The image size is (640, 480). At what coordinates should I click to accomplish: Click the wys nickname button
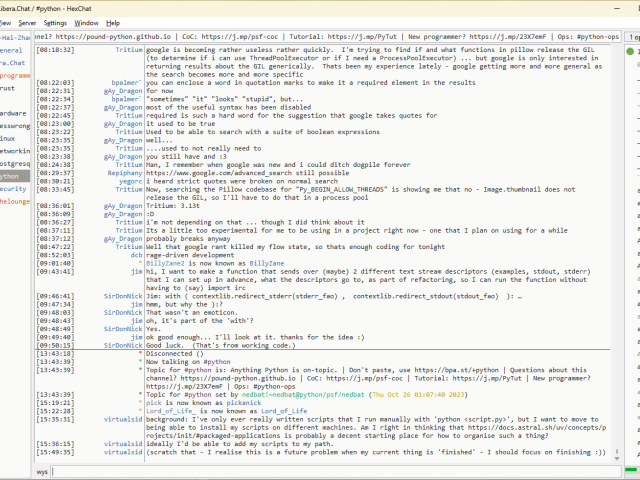[42, 470]
